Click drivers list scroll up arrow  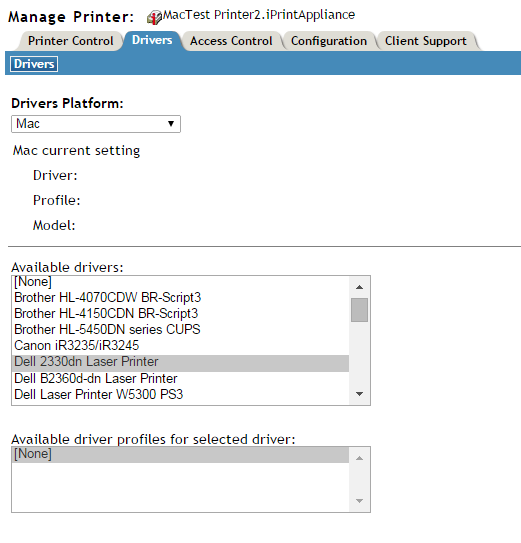(360, 287)
